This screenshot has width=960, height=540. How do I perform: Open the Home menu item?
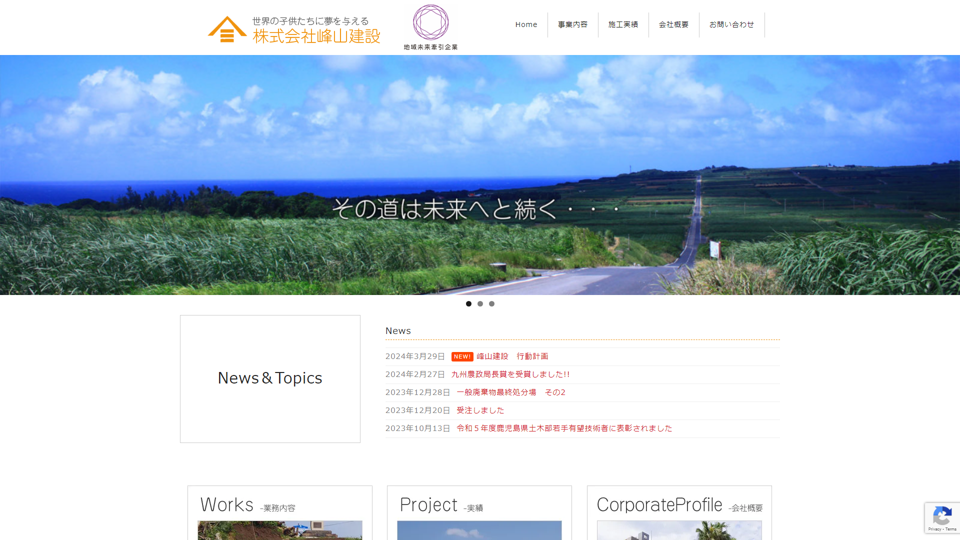point(526,25)
